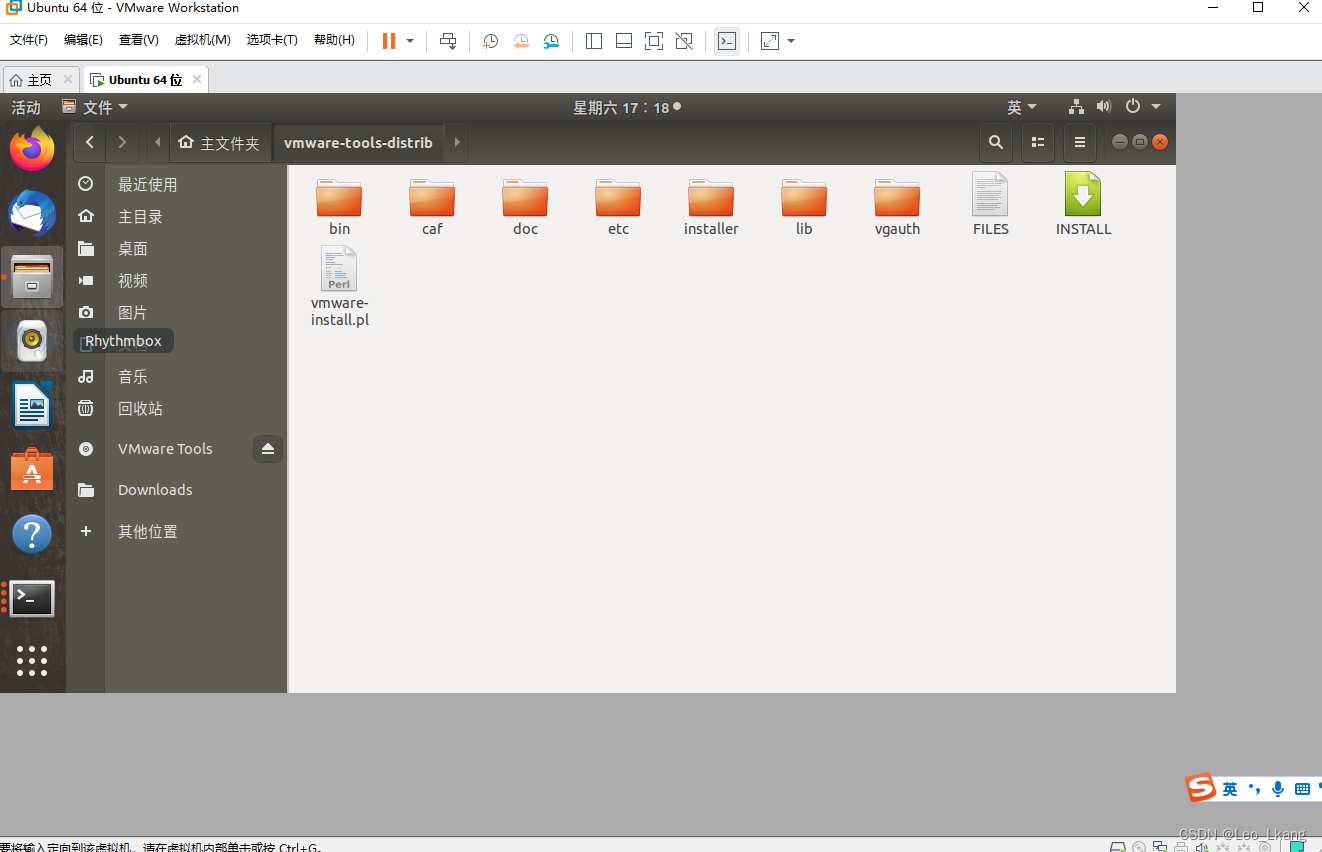Click the vmware-tools-distrib path bar segment
1322x852 pixels.
click(x=358, y=143)
